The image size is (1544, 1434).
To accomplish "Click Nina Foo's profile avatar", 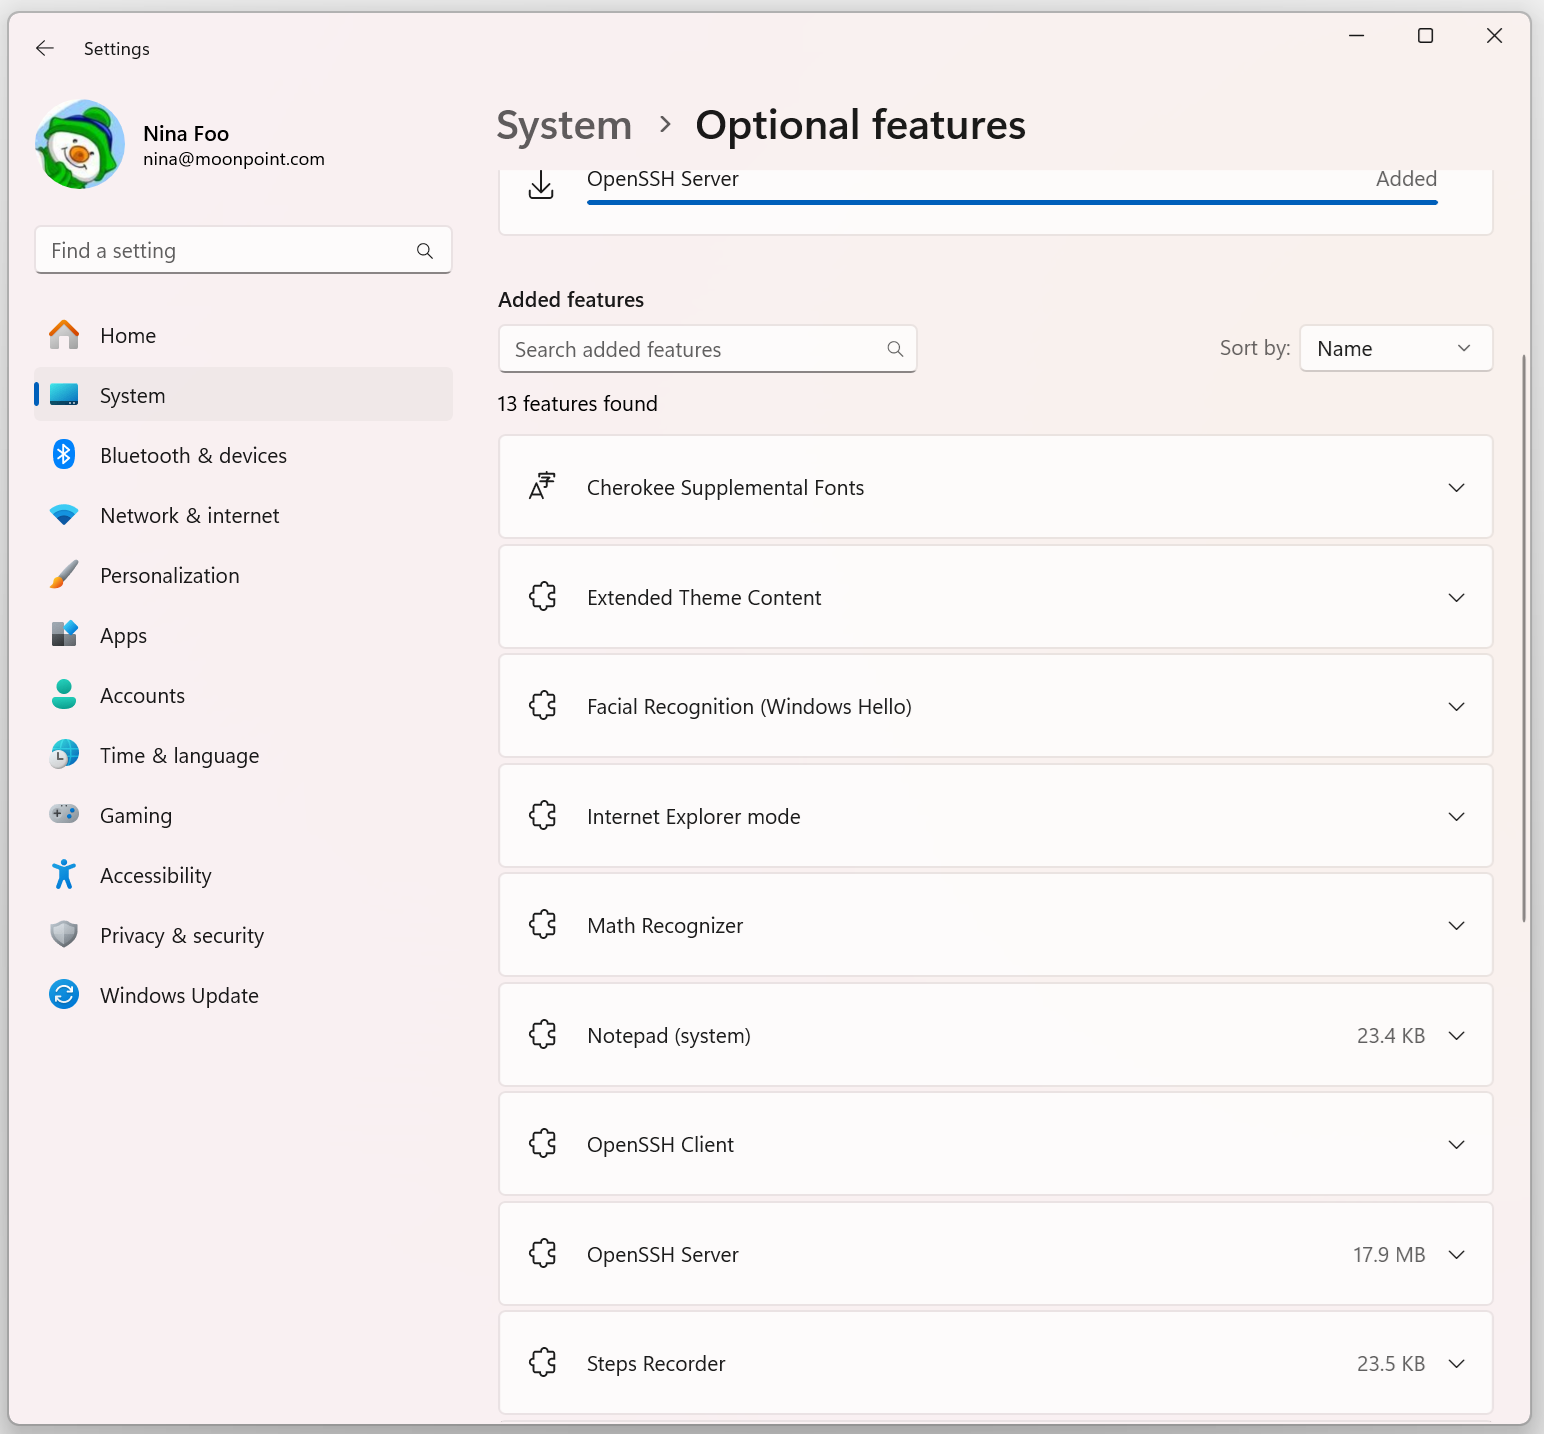I will (80, 145).
